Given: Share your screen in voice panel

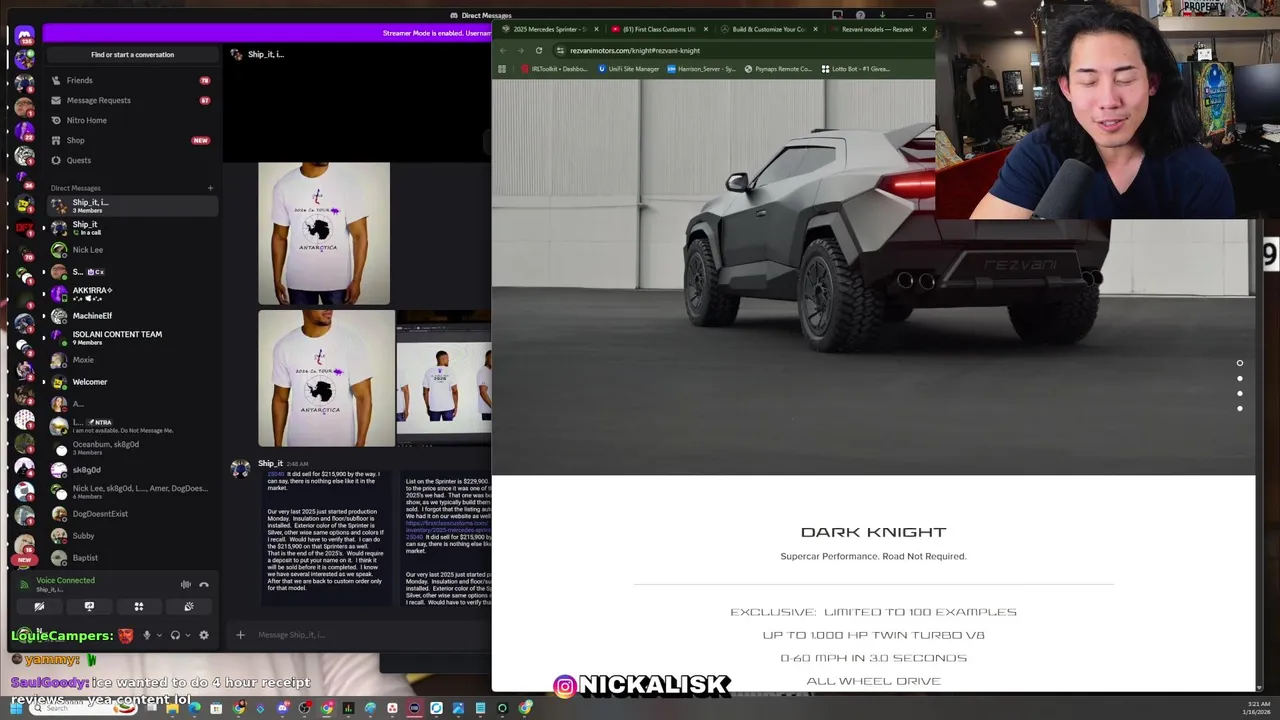Looking at the screenshot, I should pyautogui.click(x=89, y=606).
